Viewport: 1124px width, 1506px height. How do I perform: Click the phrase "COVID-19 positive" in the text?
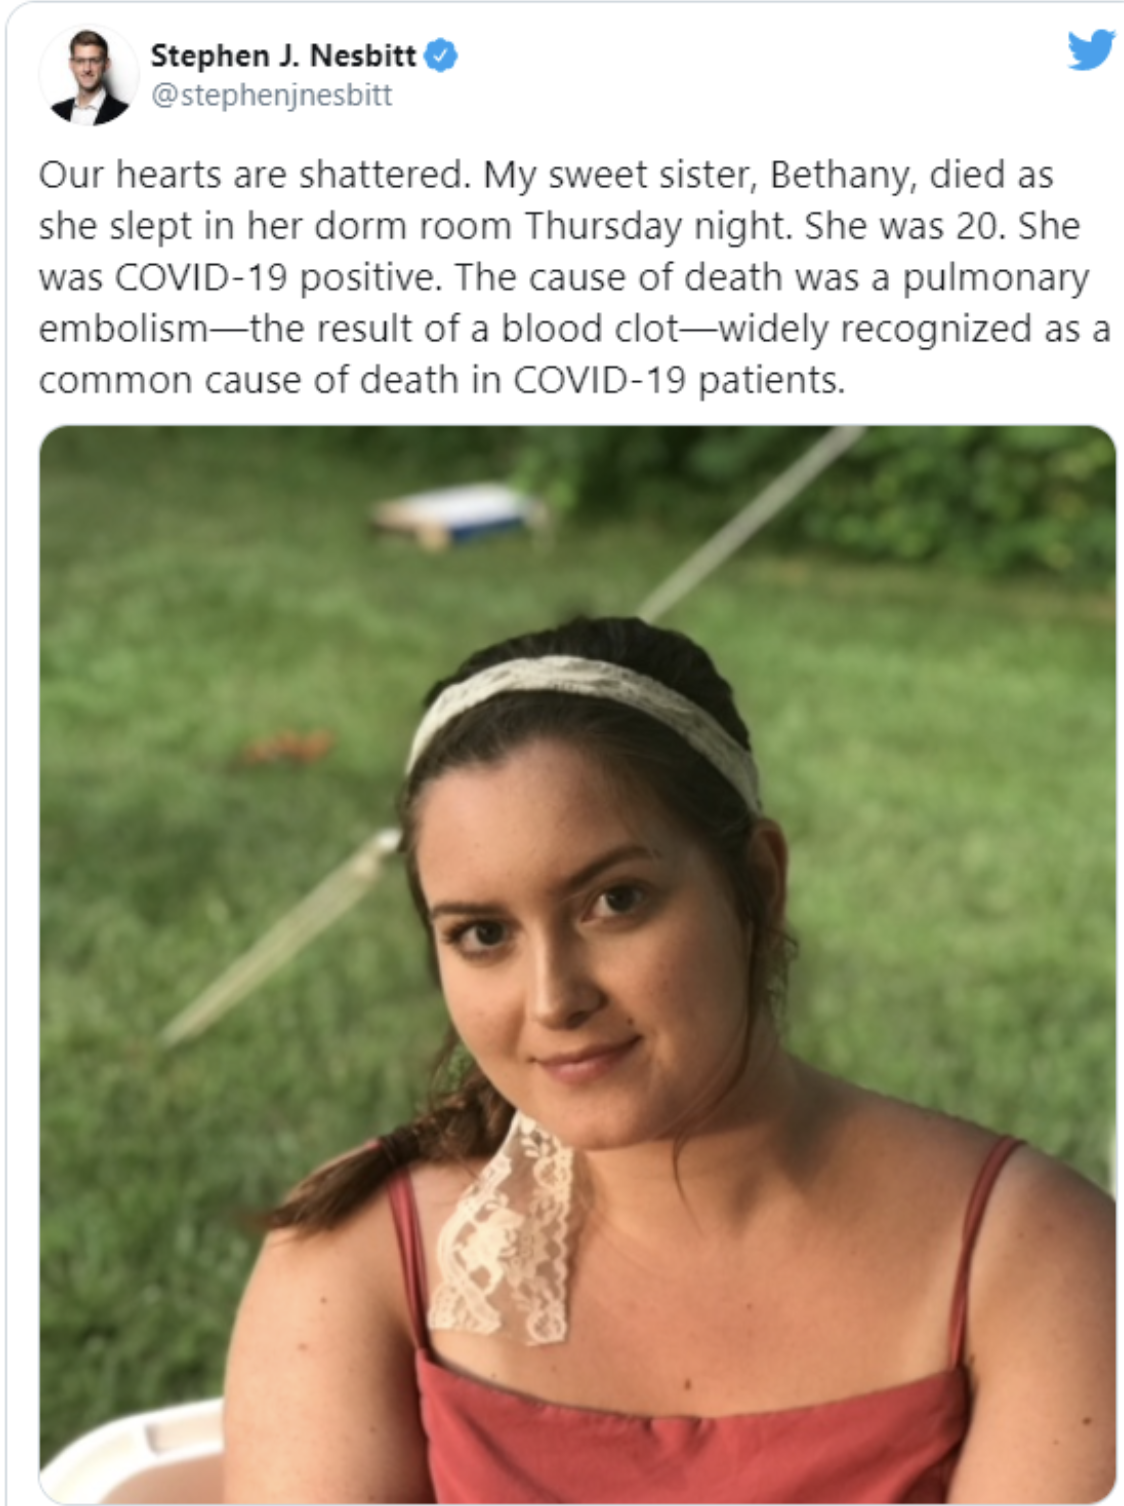(278, 278)
